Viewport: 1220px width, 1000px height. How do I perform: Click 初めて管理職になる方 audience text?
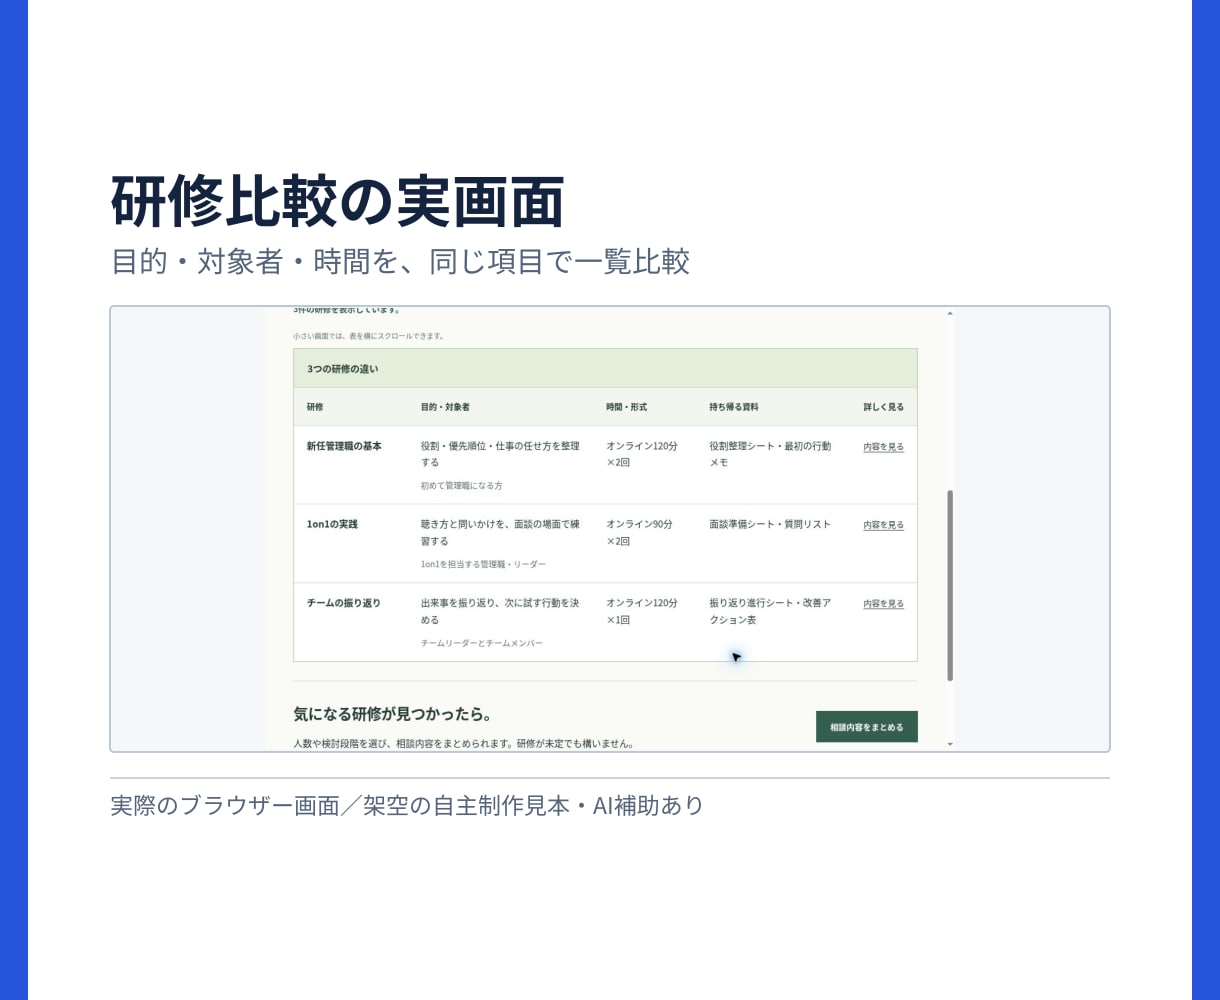click(x=461, y=485)
